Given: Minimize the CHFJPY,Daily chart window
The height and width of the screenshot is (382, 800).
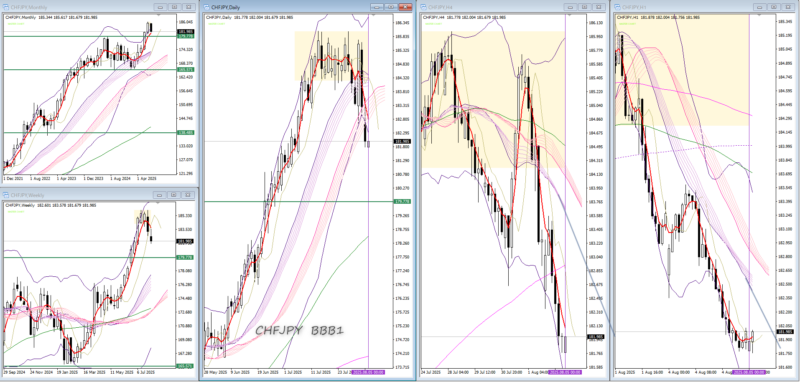Looking at the screenshot, I should click(x=377, y=7).
